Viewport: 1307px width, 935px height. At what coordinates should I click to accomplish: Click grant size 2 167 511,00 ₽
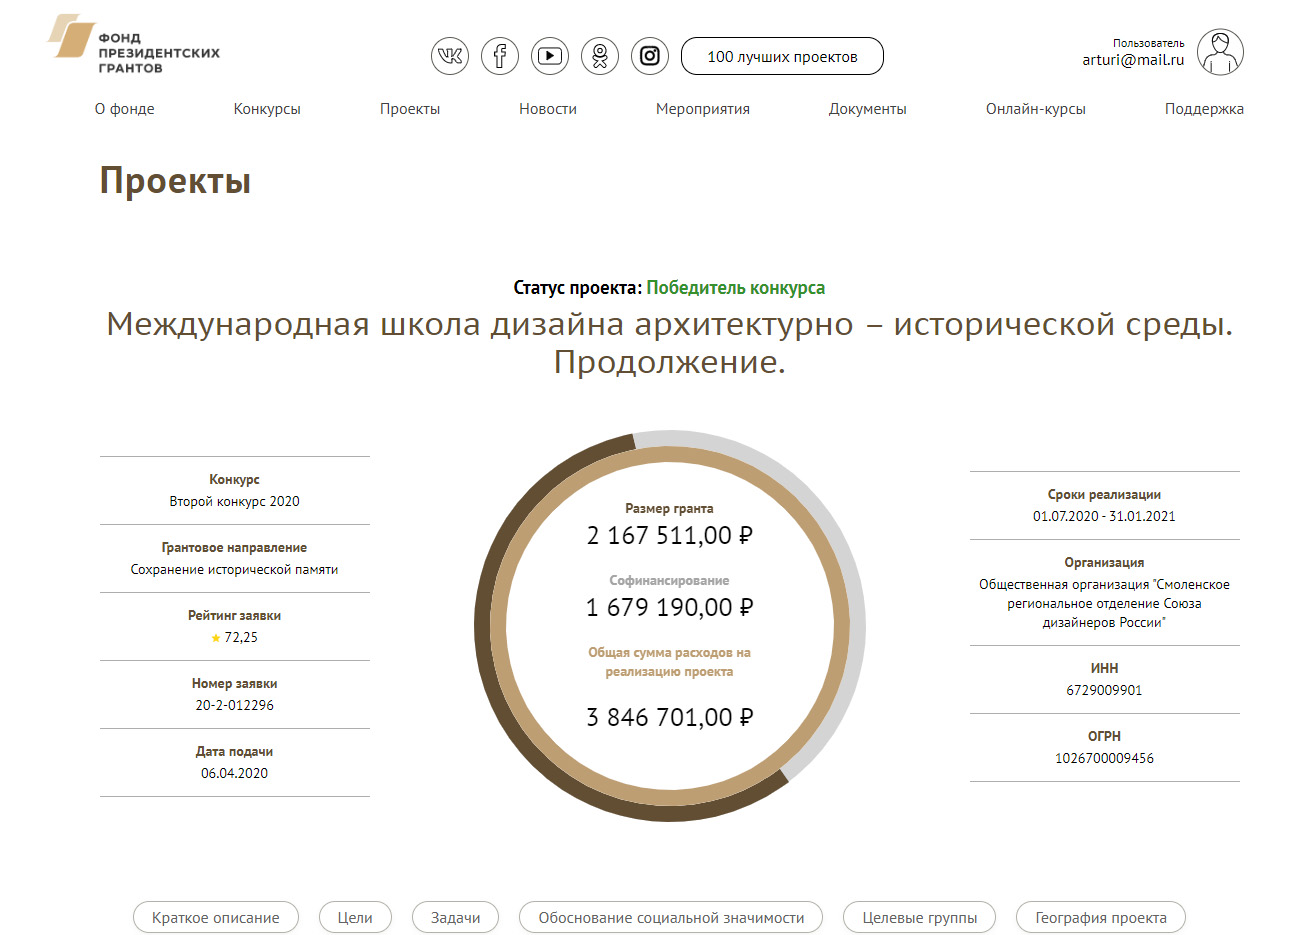670,536
